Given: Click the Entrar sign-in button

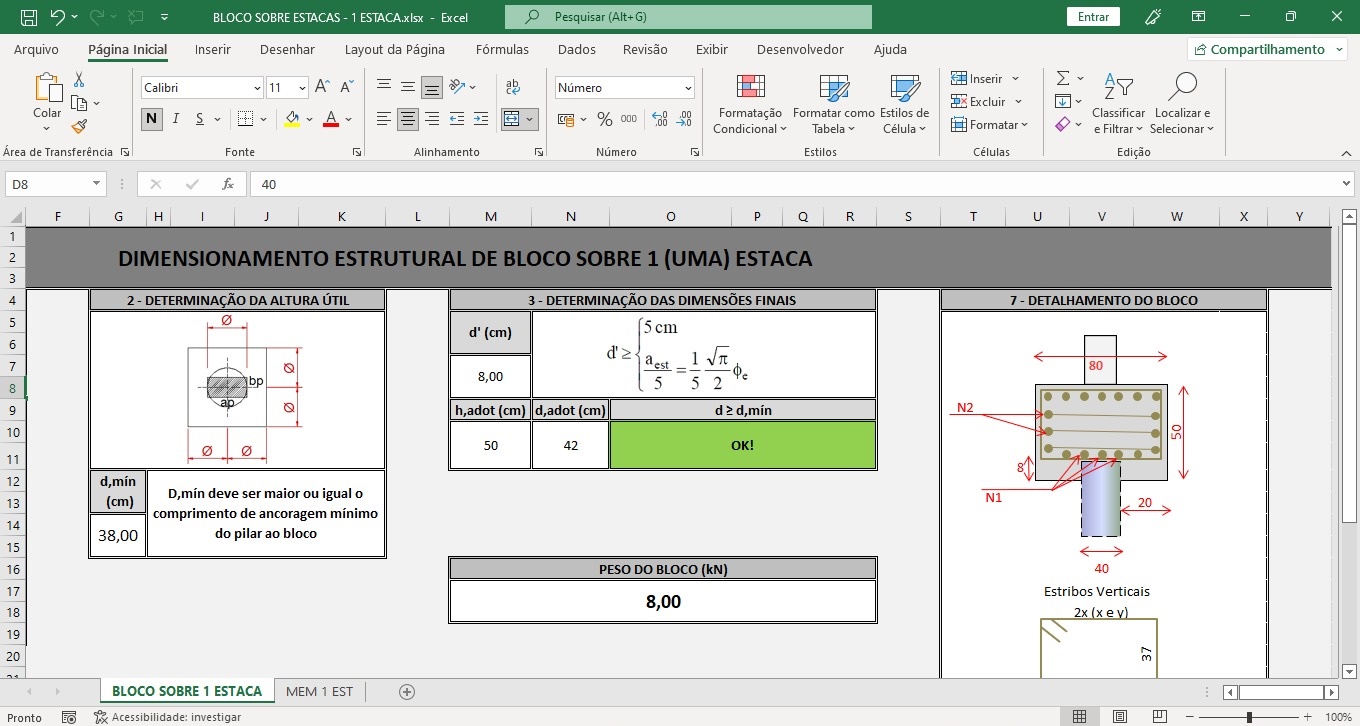Looking at the screenshot, I should [x=1093, y=17].
